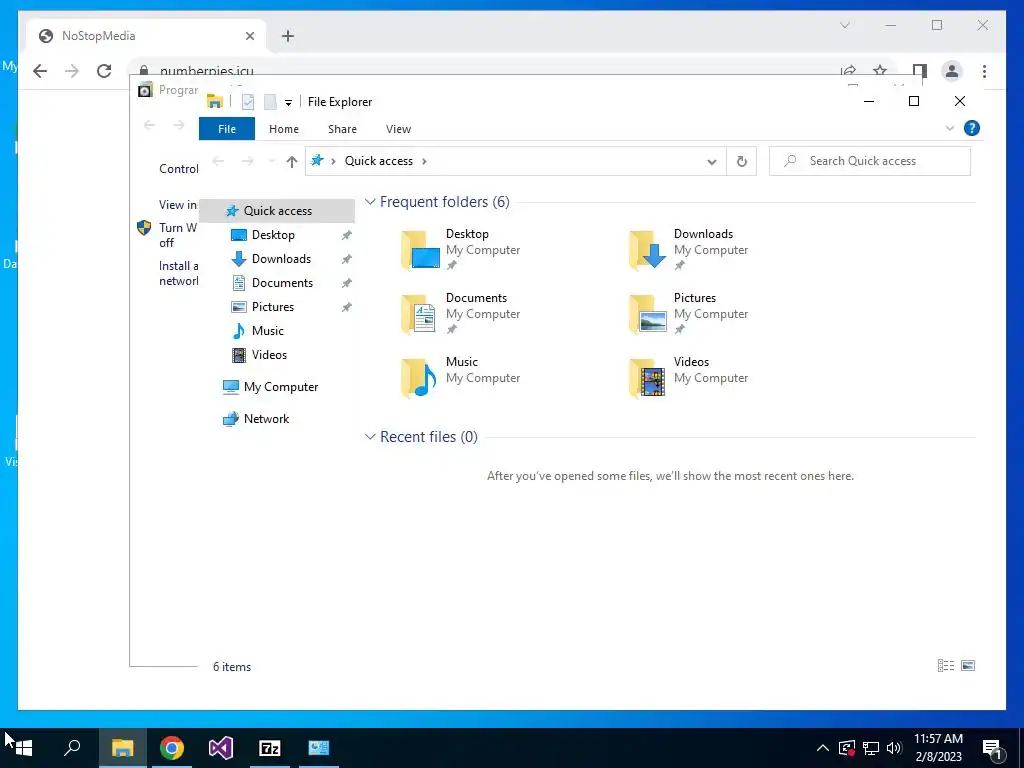The width and height of the screenshot is (1024, 768).
Task: Expand the ribbon with the chevron
Action: point(950,128)
